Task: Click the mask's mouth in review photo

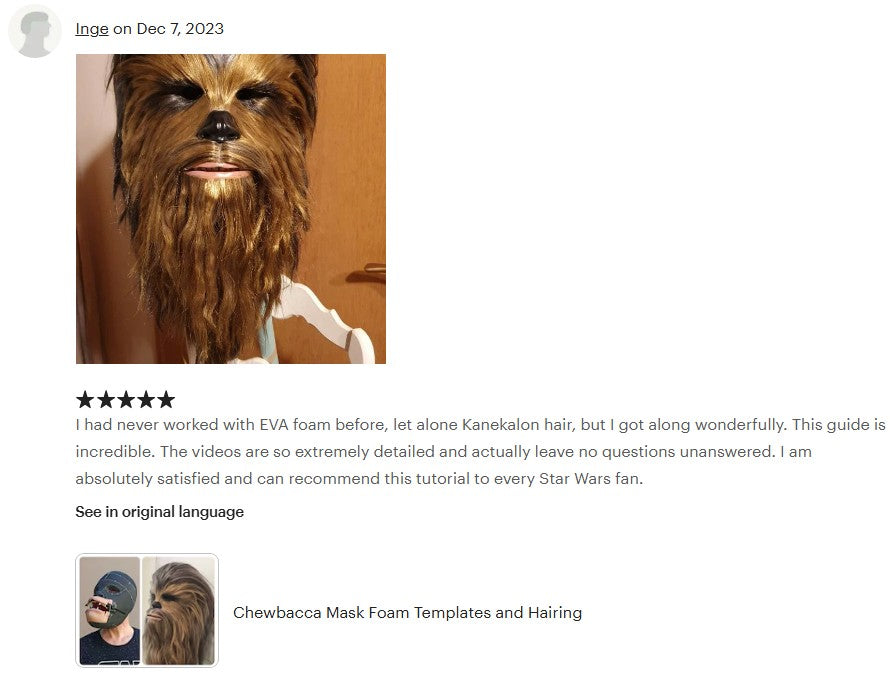Action: [x=215, y=169]
